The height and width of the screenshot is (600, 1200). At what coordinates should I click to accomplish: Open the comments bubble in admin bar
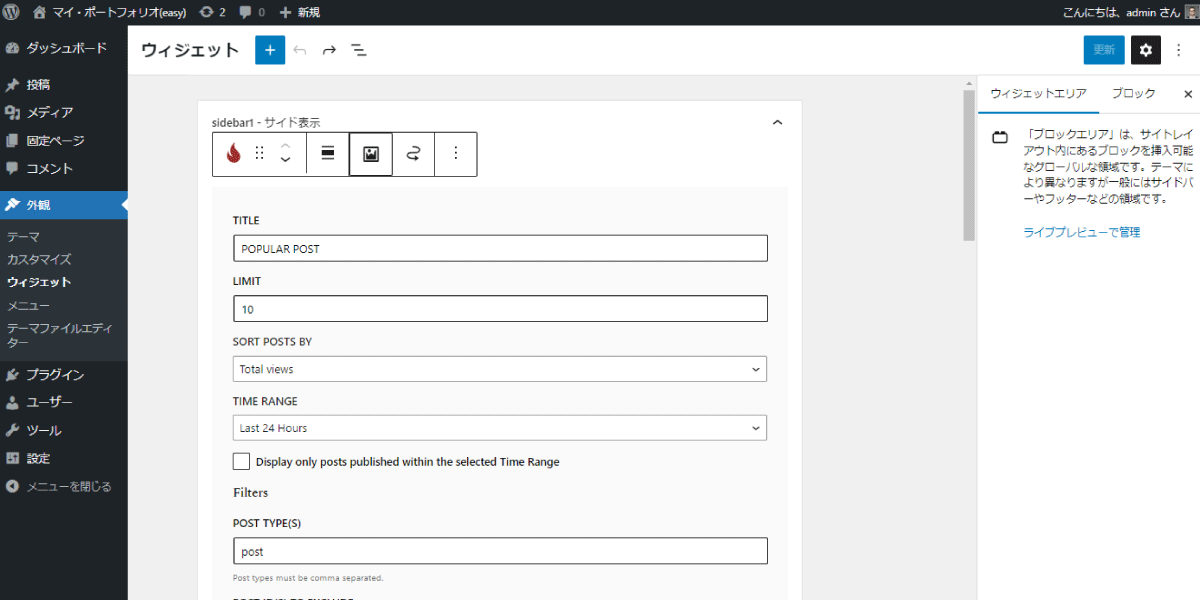tap(254, 13)
